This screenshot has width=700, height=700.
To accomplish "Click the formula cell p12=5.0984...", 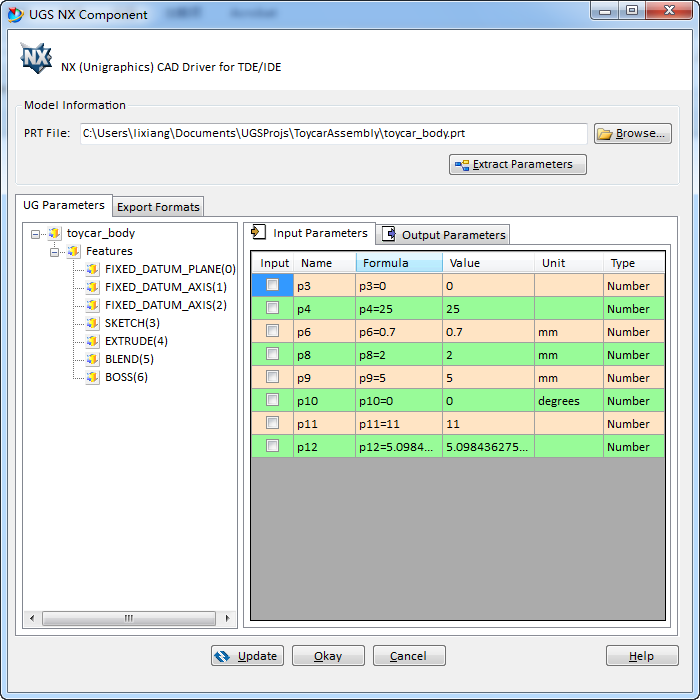I will click(x=399, y=446).
